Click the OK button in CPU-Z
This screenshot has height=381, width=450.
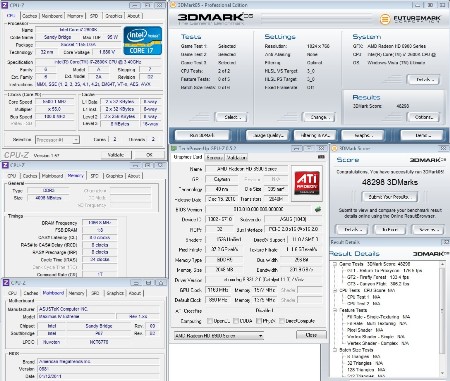[x=149, y=155]
